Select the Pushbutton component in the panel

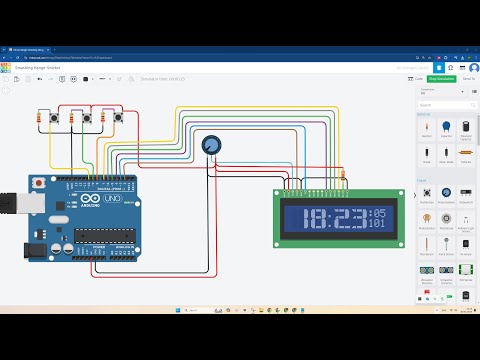(x=427, y=195)
